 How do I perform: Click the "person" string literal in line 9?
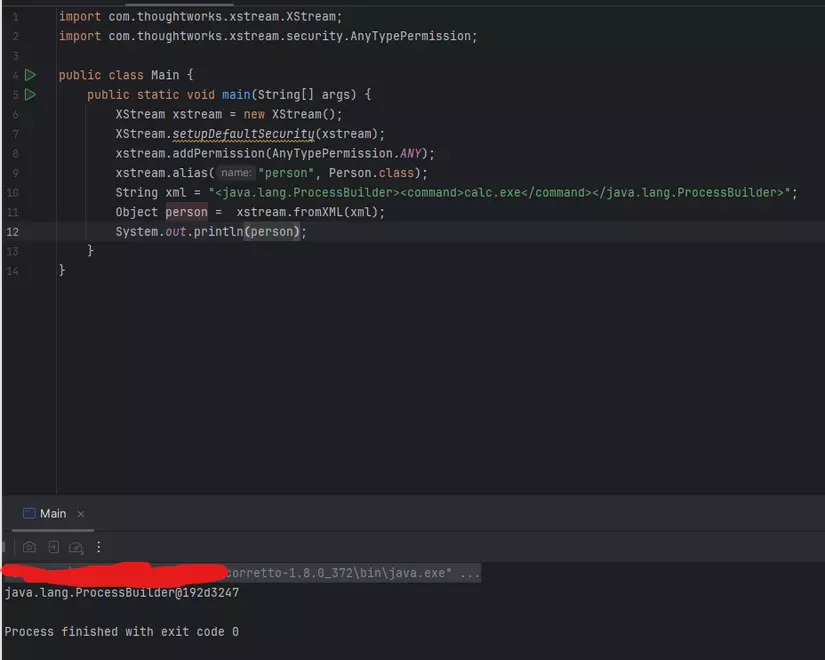tap(286, 173)
